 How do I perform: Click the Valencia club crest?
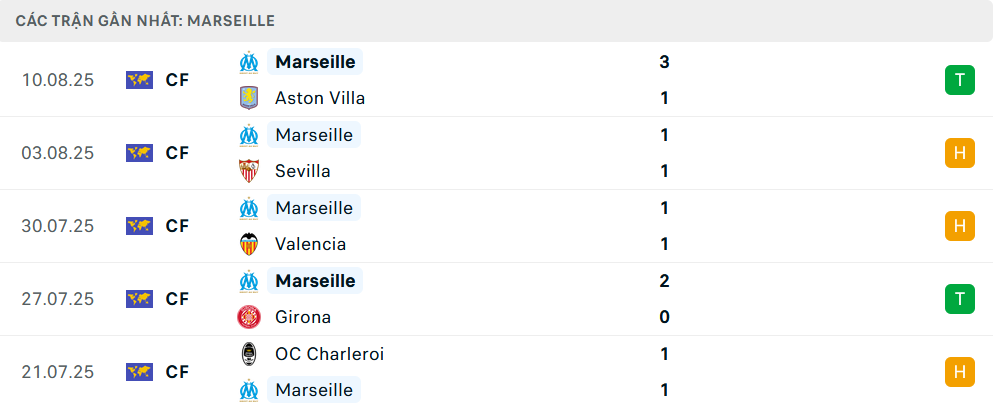pos(248,244)
